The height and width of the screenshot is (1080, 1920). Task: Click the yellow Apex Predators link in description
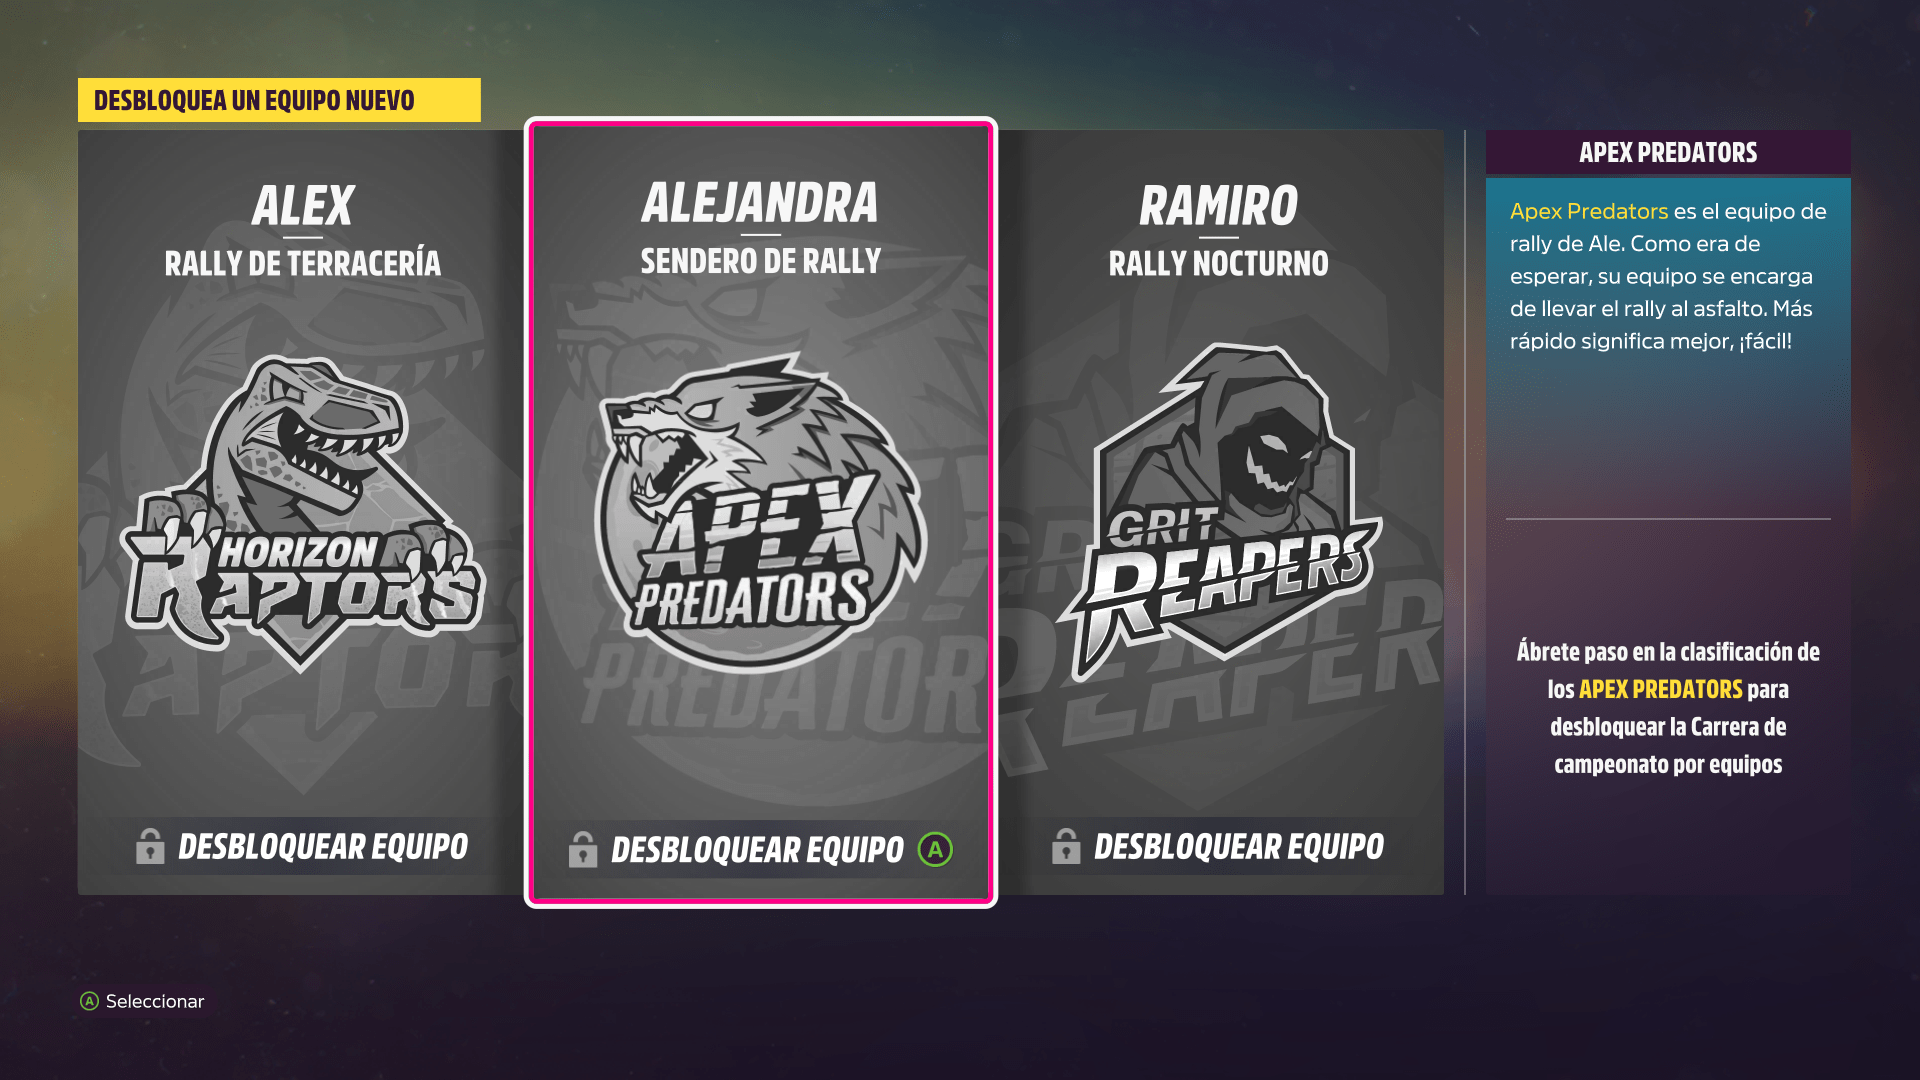click(1589, 211)
